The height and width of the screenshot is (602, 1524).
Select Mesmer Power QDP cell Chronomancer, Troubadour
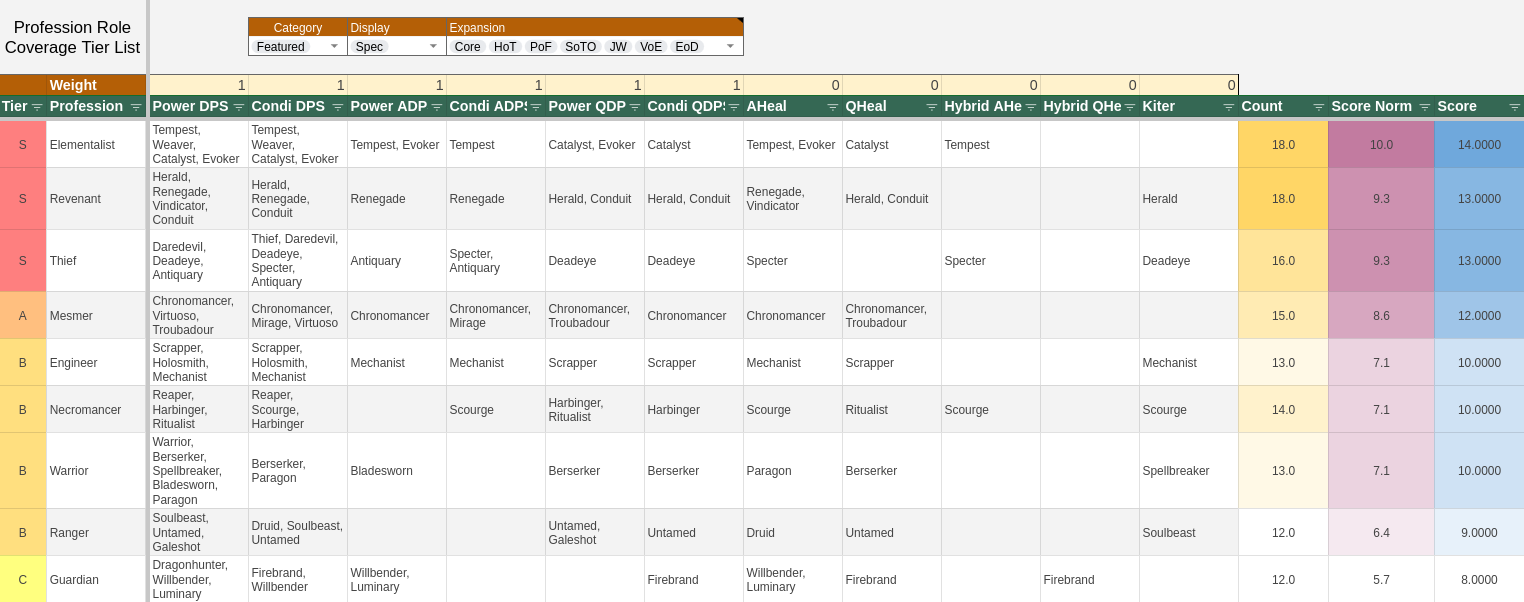[x=595, y=316]
